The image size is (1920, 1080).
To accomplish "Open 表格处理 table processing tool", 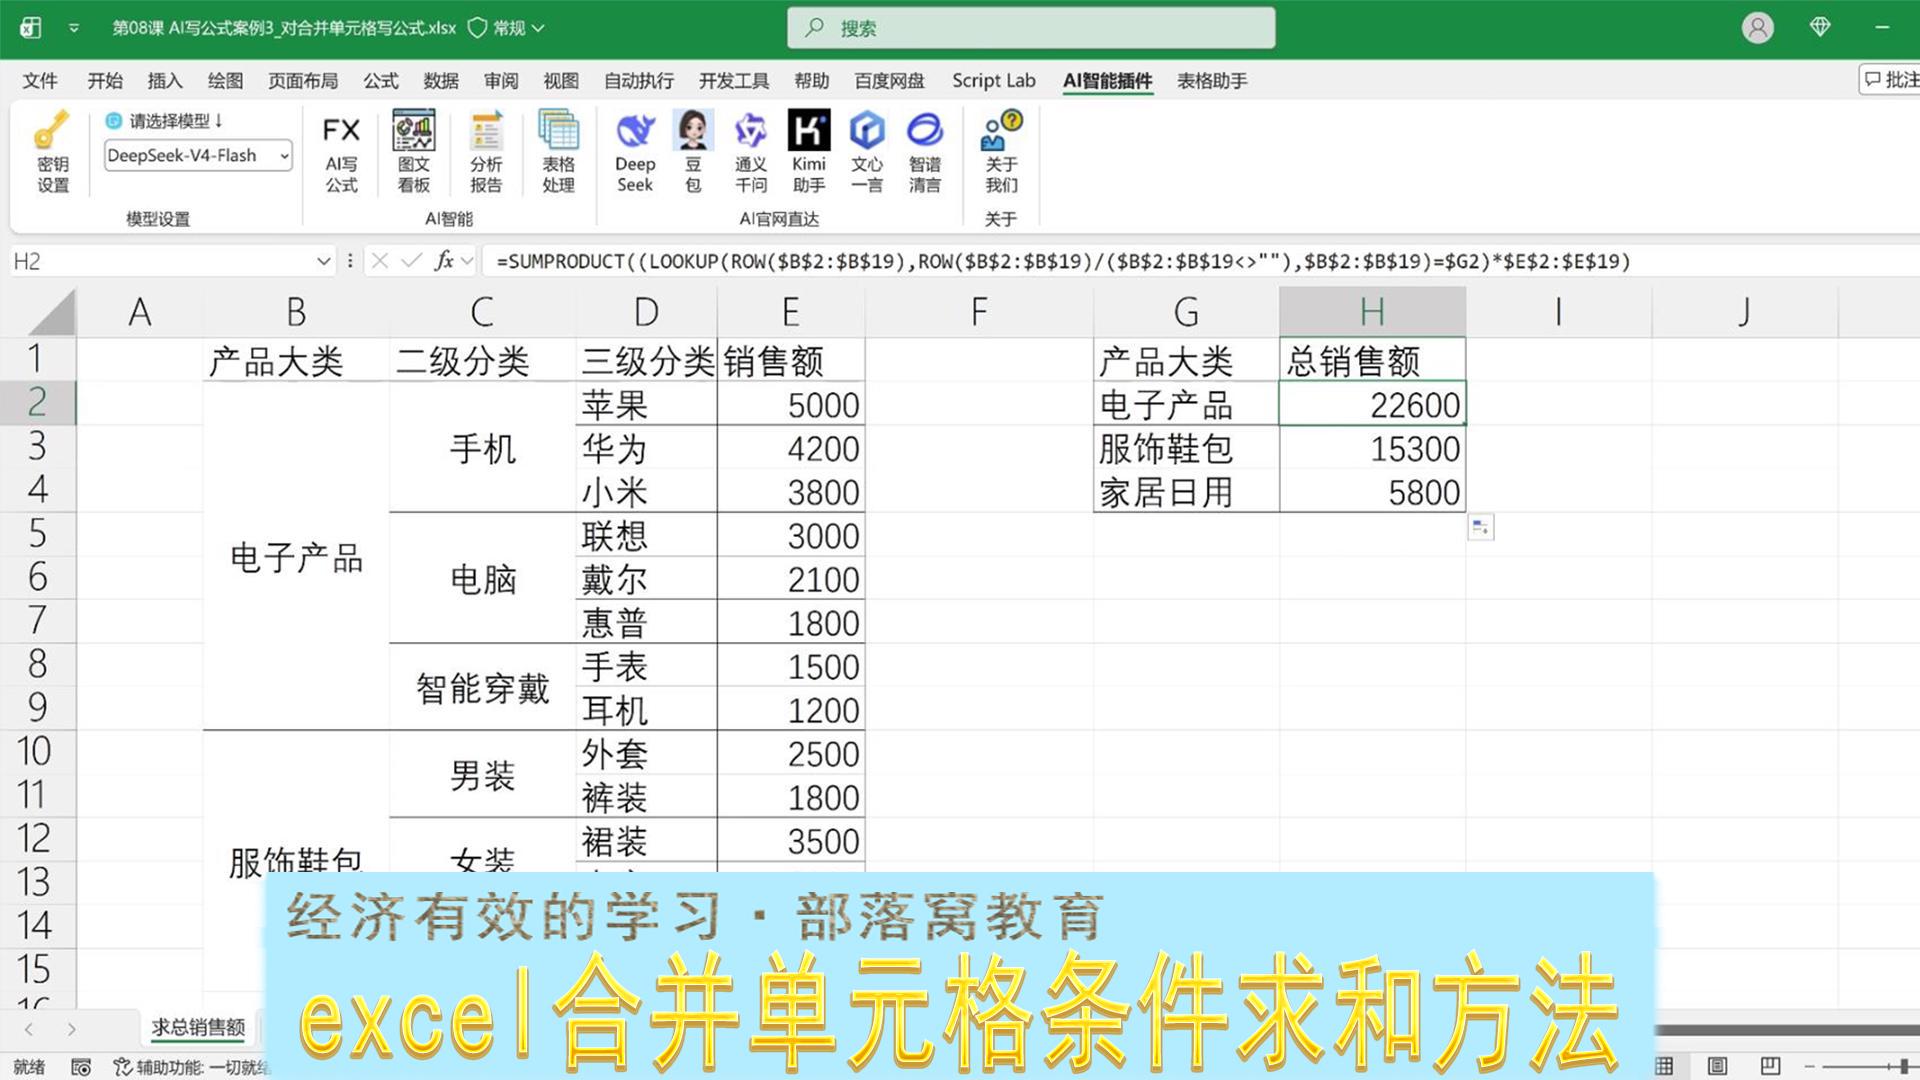I will click(x=558, y=152).
